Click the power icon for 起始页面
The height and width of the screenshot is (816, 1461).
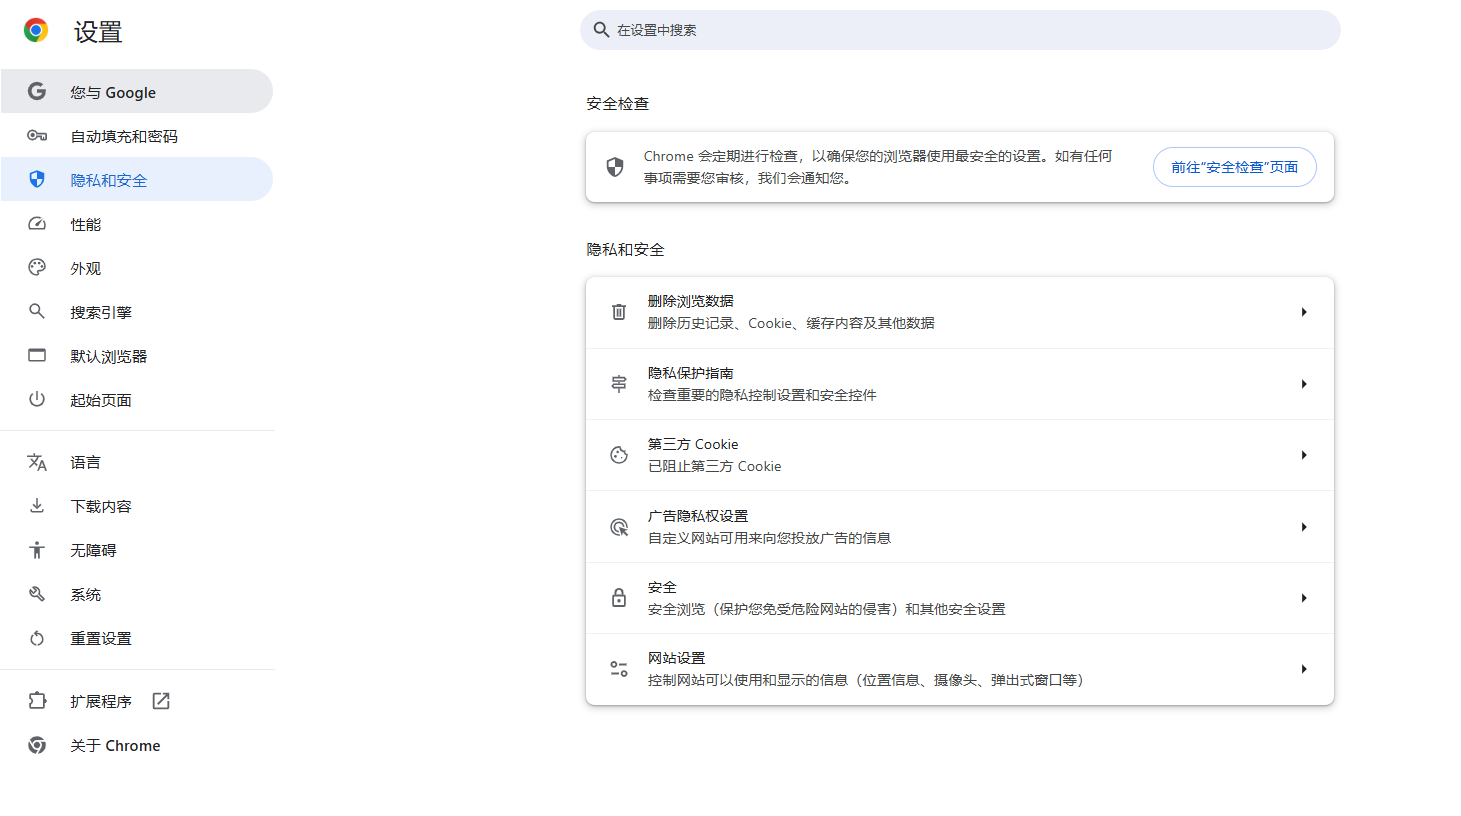[37, 399]
